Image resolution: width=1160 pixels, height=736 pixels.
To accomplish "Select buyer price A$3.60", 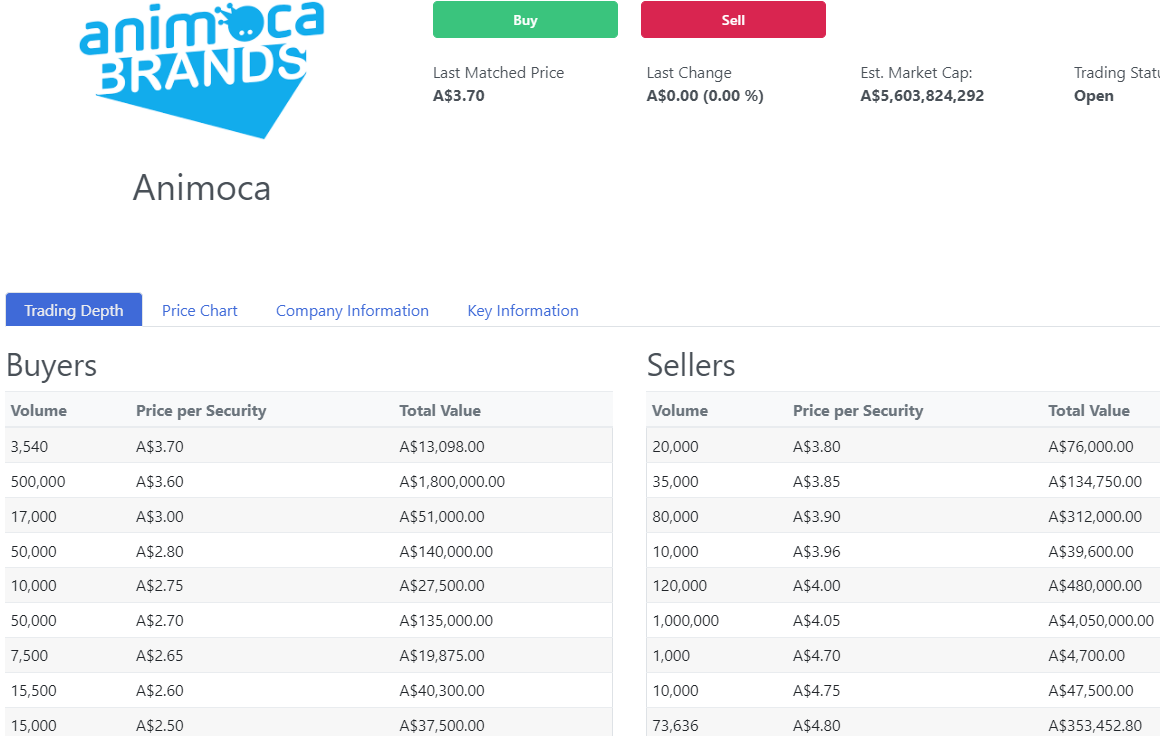I will pos(160,482).
